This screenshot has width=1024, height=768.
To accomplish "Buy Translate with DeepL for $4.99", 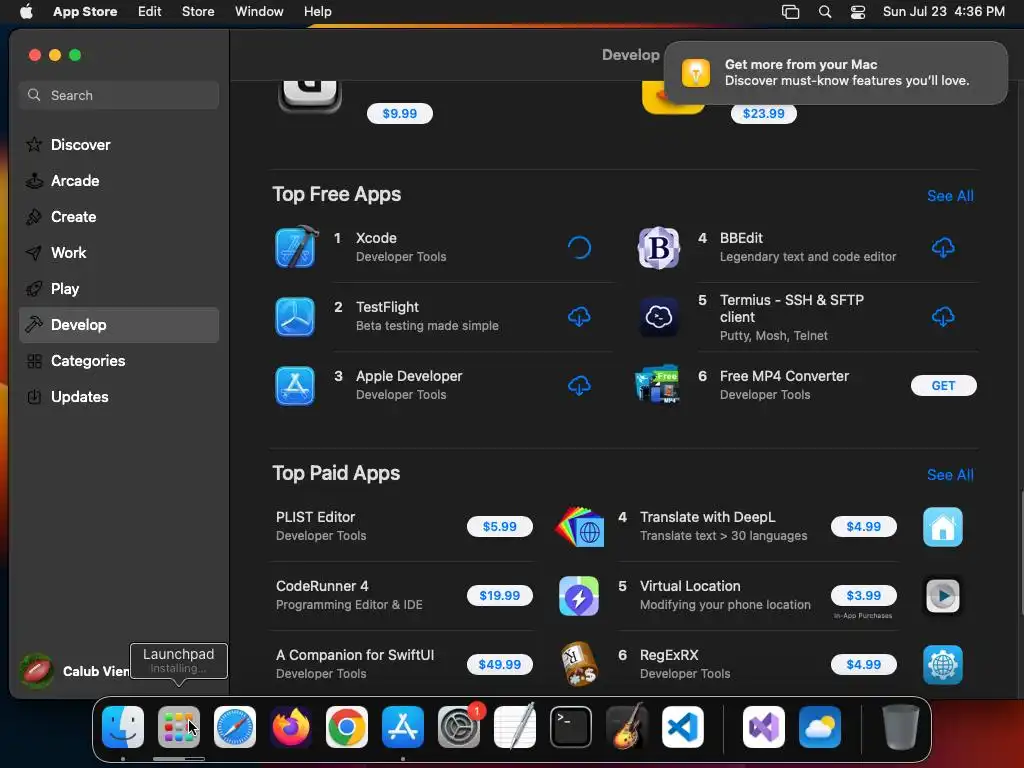I will (x=863, y=526).
